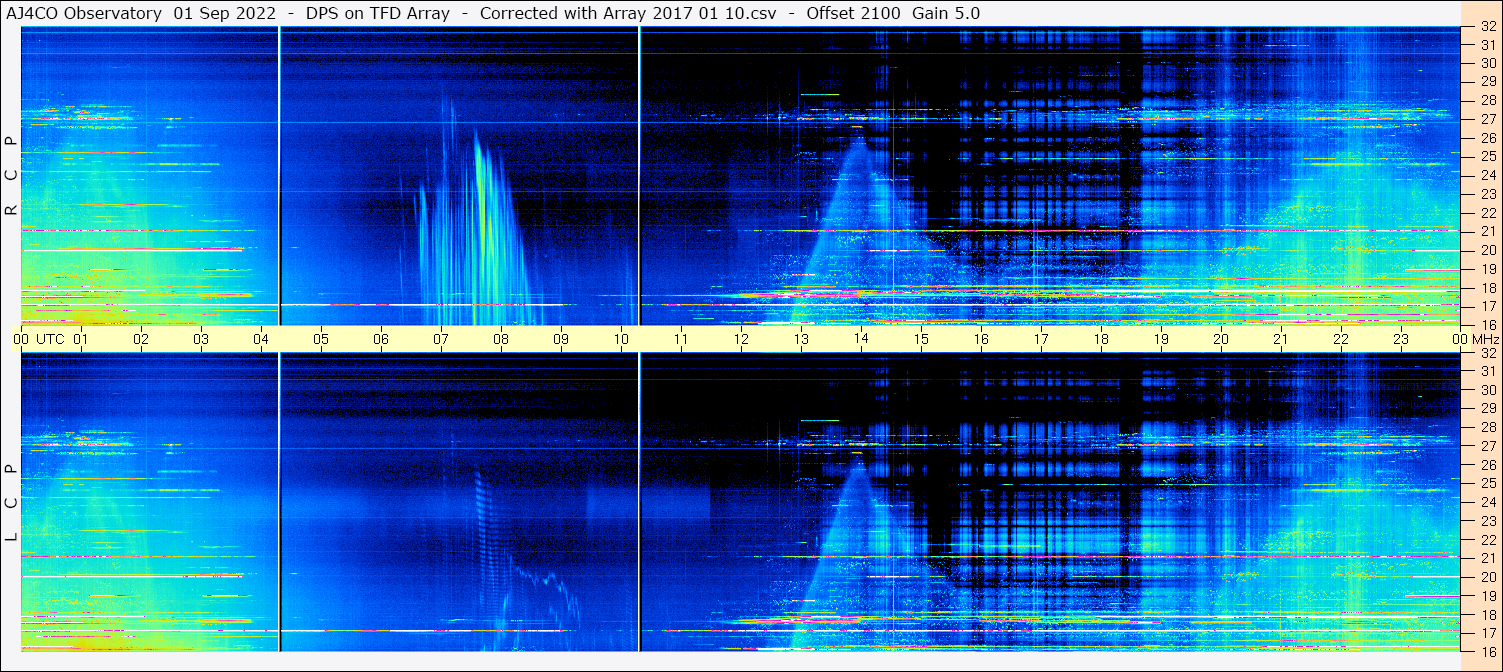1503x672 pixels.
Task: Click the RCP polarization label on left
Action: 11,175
